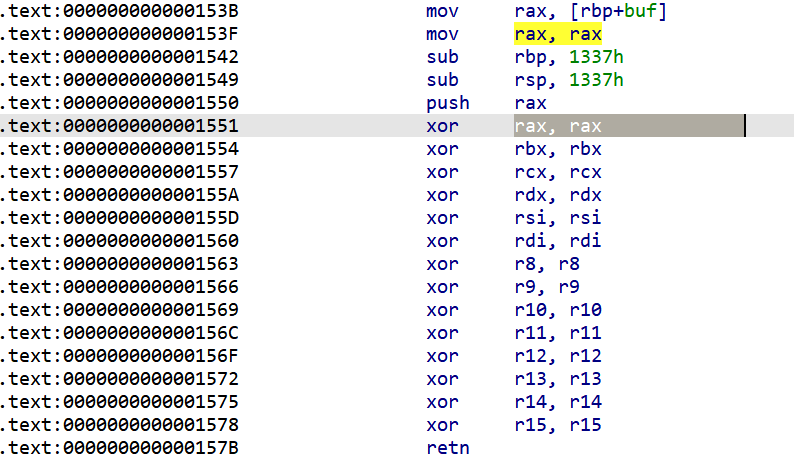This screenshot has width=794, height=458.
Task: Click the r13, r13 operand
Action: tap(558, 379)
